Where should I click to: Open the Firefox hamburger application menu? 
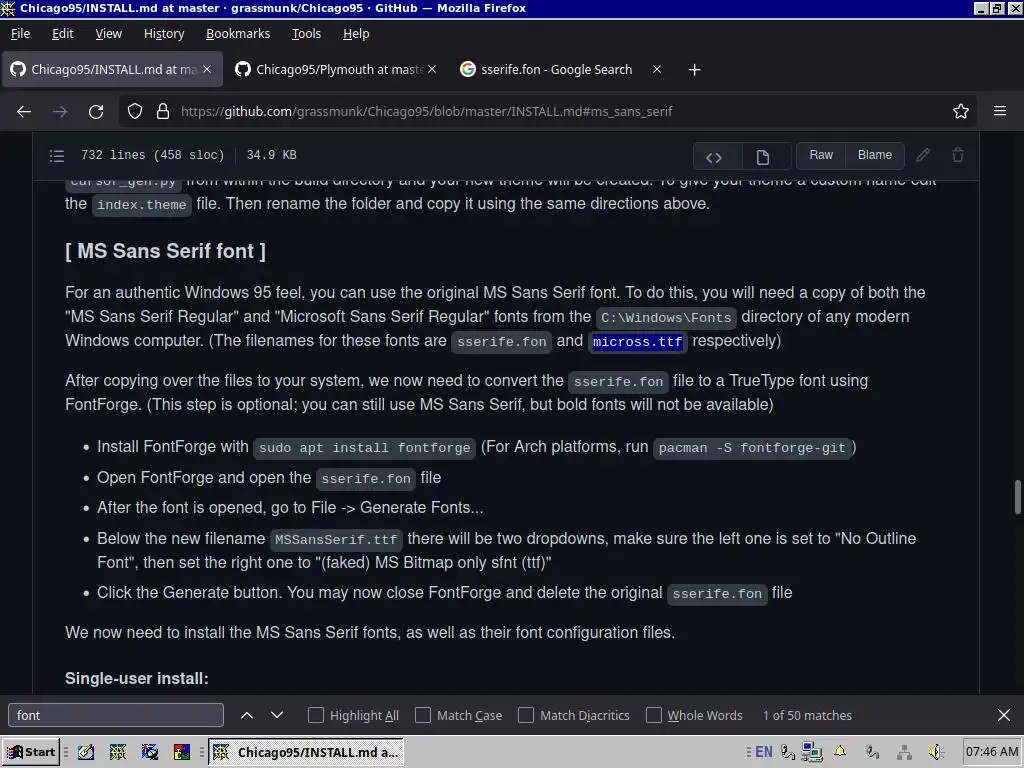tap(1000, 111)
